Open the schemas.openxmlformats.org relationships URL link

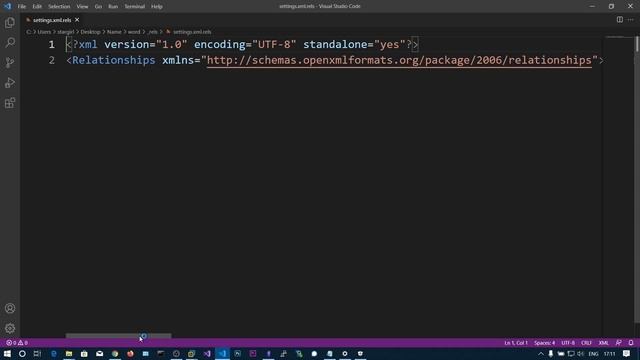click(x=399, y=60)
